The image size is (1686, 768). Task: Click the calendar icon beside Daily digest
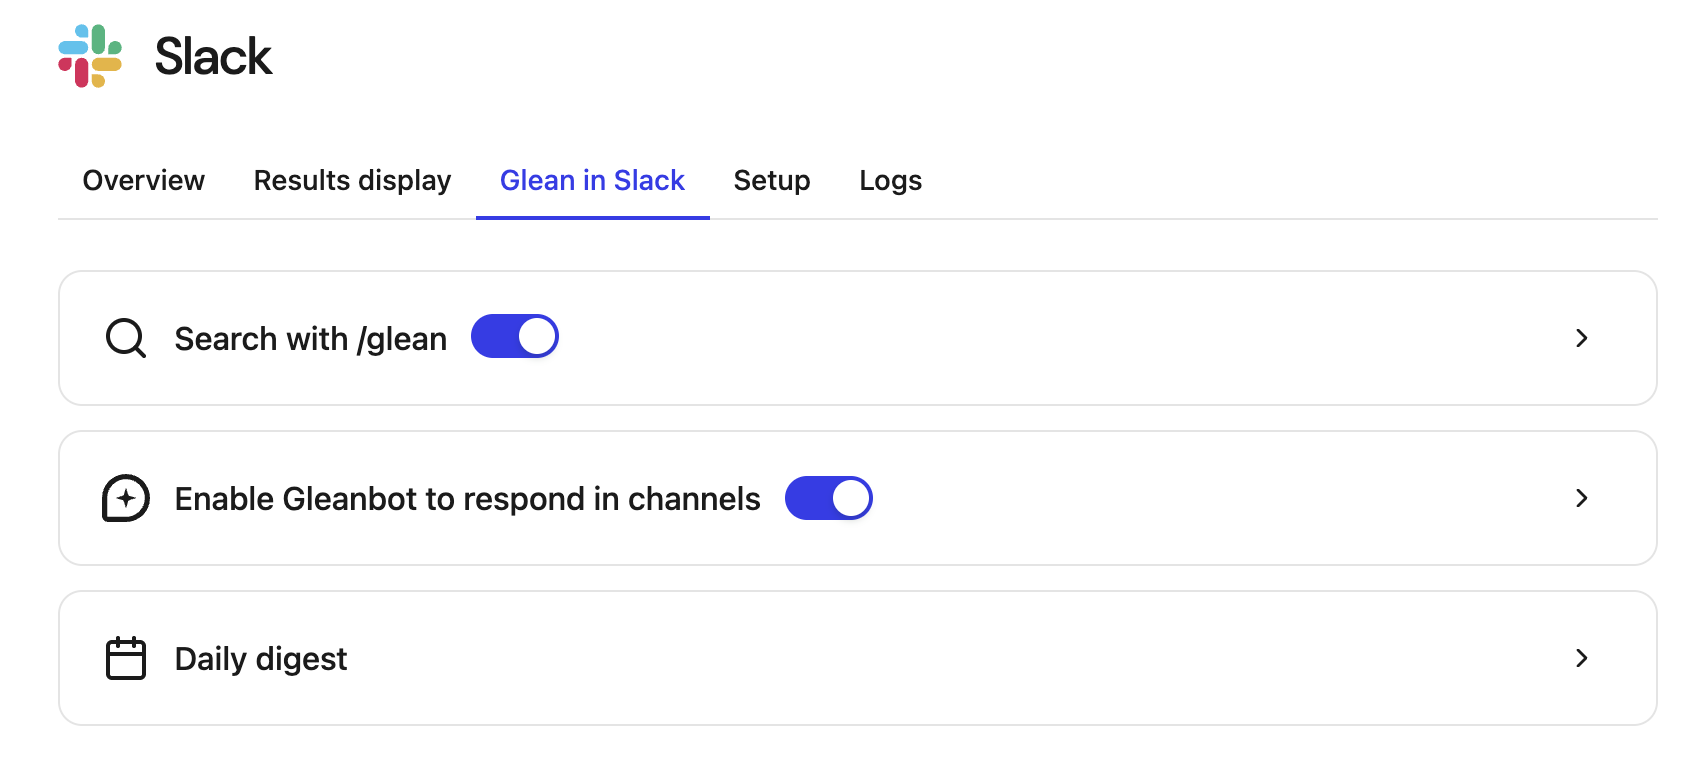[x=124, y=658]
